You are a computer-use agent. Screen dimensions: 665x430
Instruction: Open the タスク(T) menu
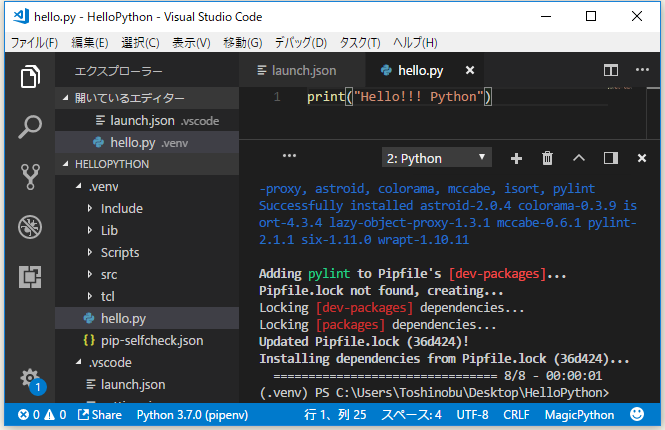click(x=360, y=42)
